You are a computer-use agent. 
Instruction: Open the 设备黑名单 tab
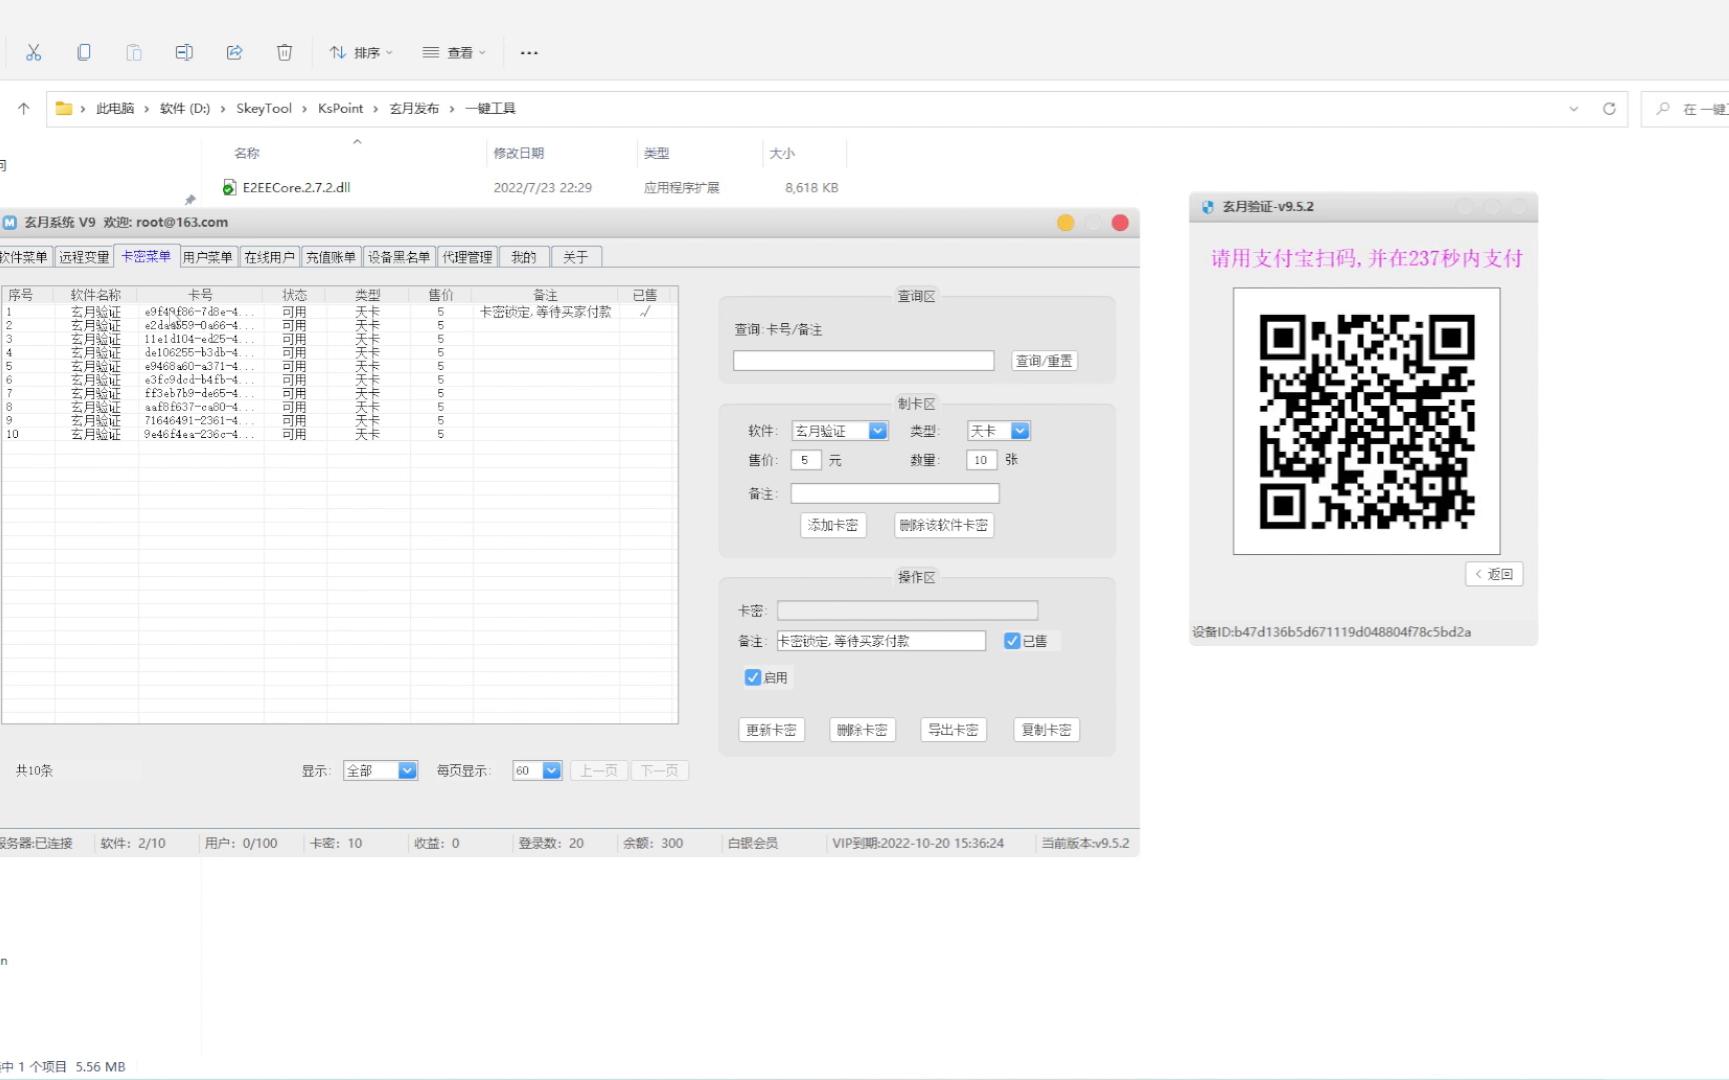coord(399,257)
